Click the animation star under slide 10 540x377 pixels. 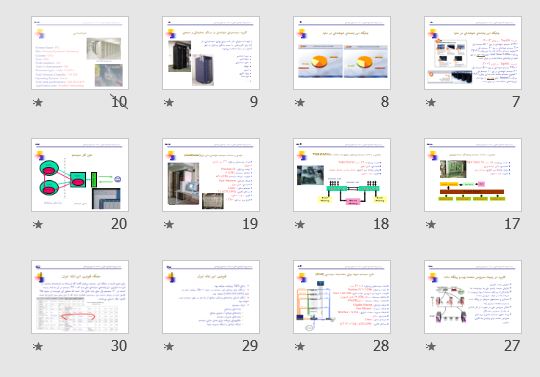[x=38, y=102]
